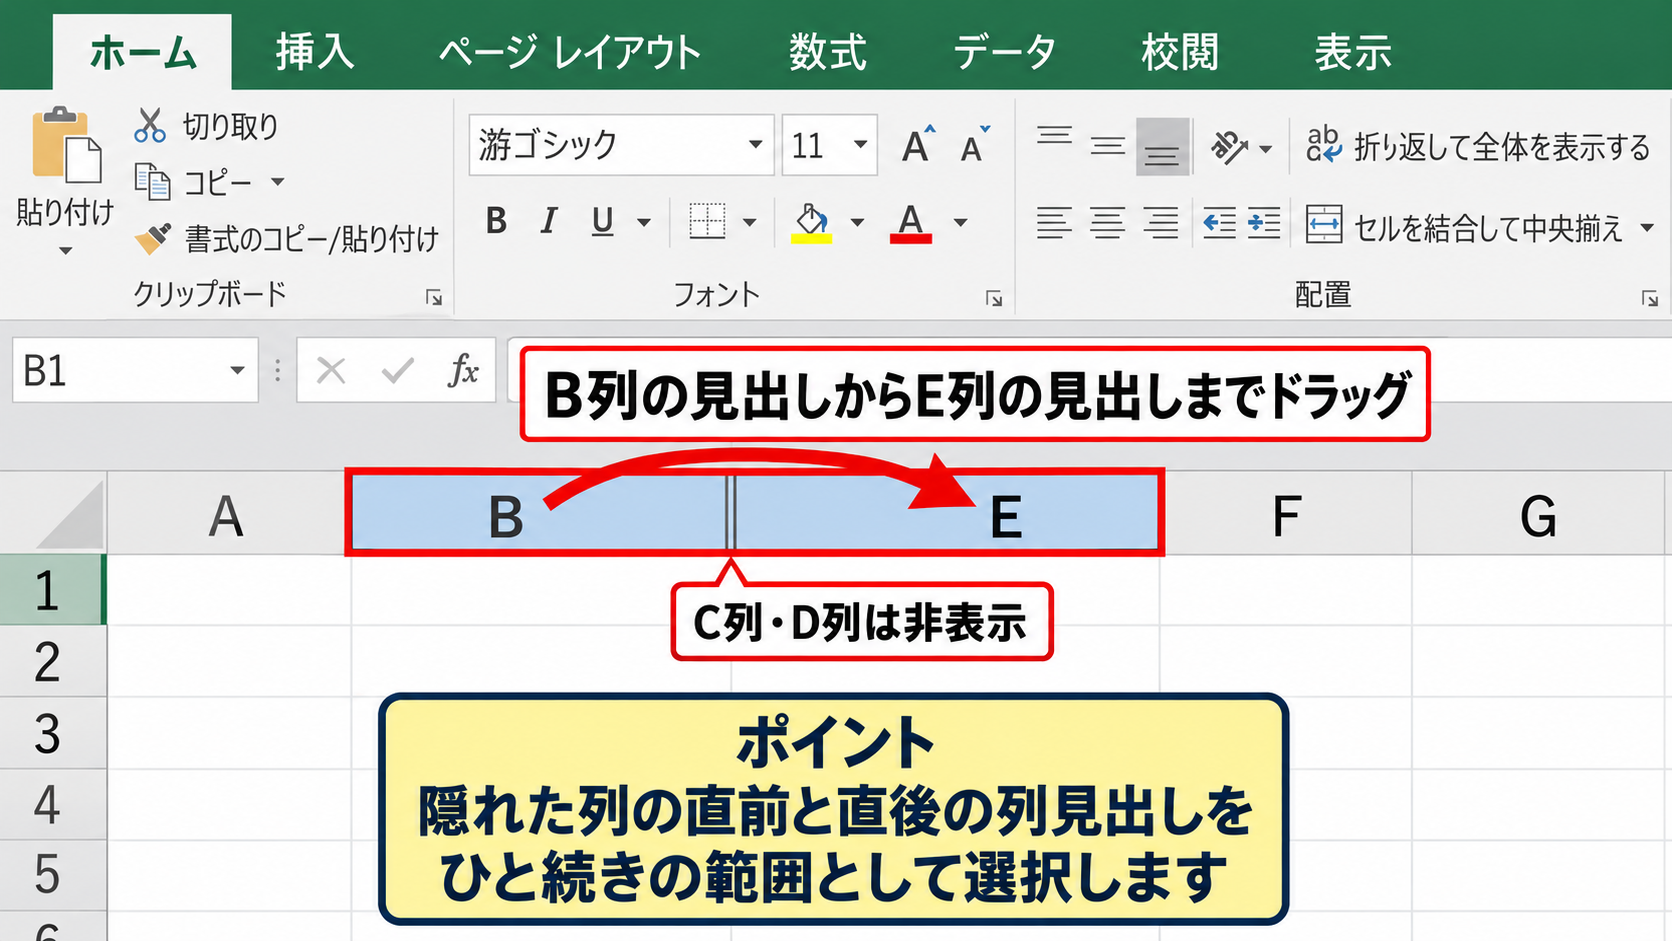Toggle Underline formatting
This screenshot has height=941, width=1672.
(x=602, y=221)
